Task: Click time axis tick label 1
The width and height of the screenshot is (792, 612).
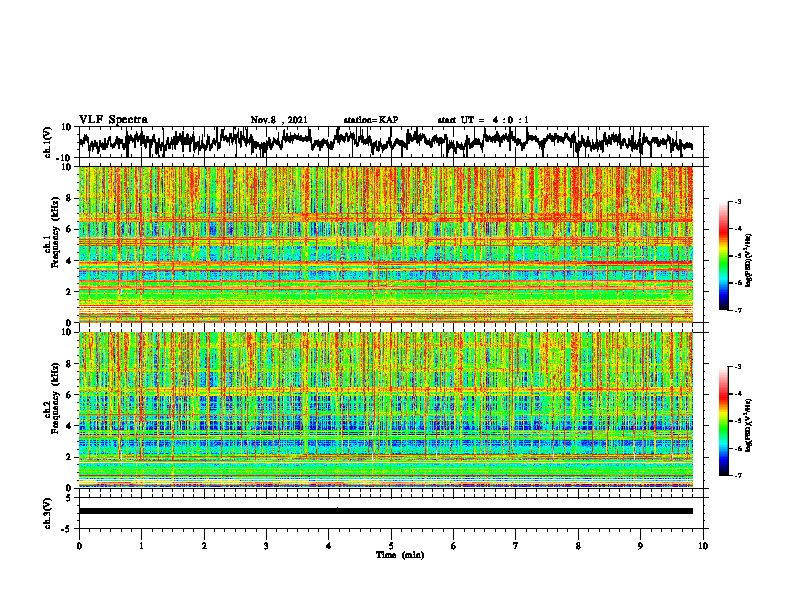Action: [141, 546]
